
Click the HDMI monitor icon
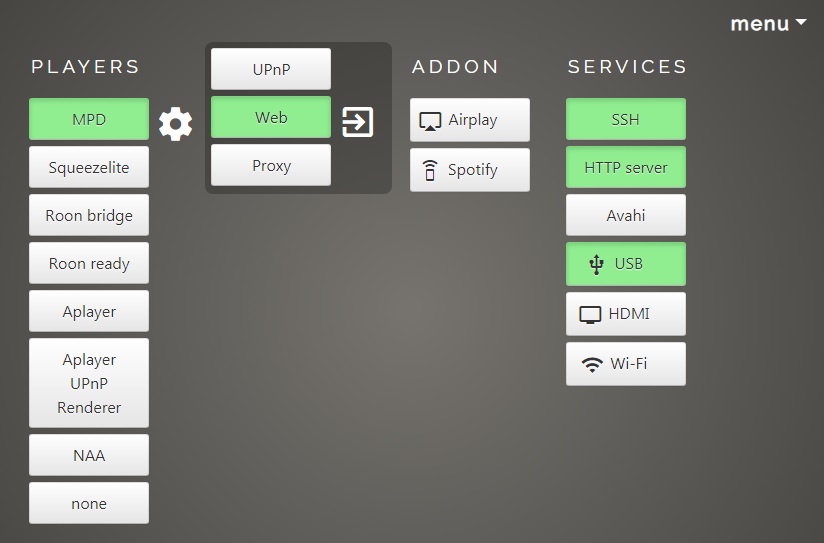(x=590, y=314)
